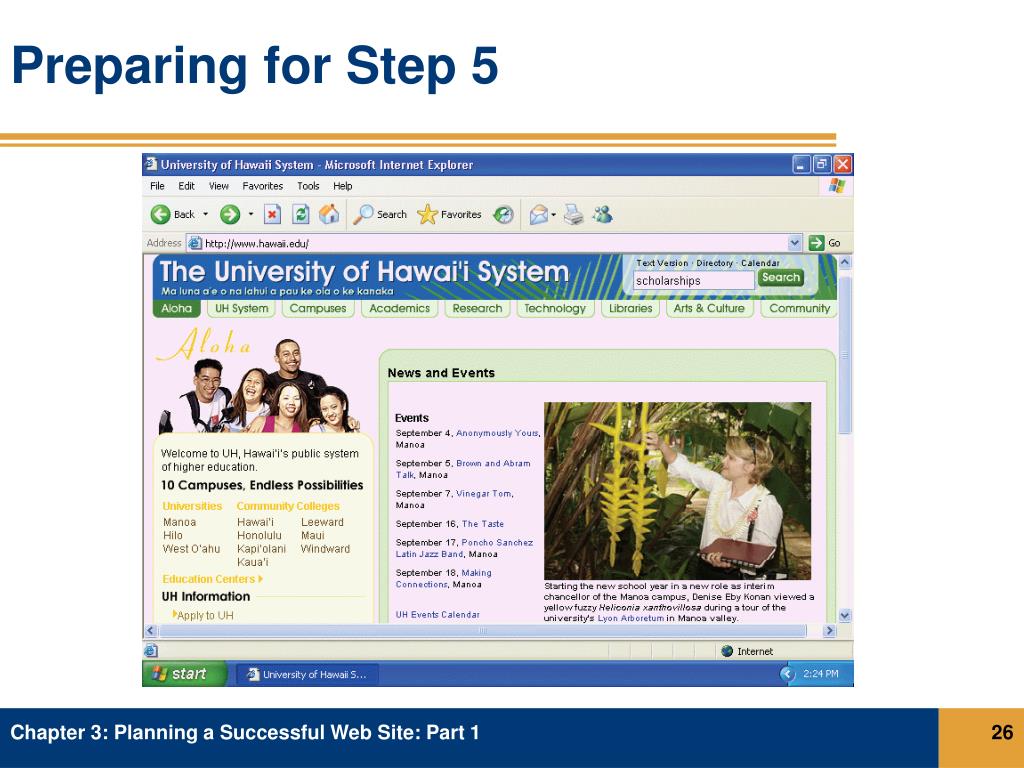Open the Tools menu

[308, 186]
